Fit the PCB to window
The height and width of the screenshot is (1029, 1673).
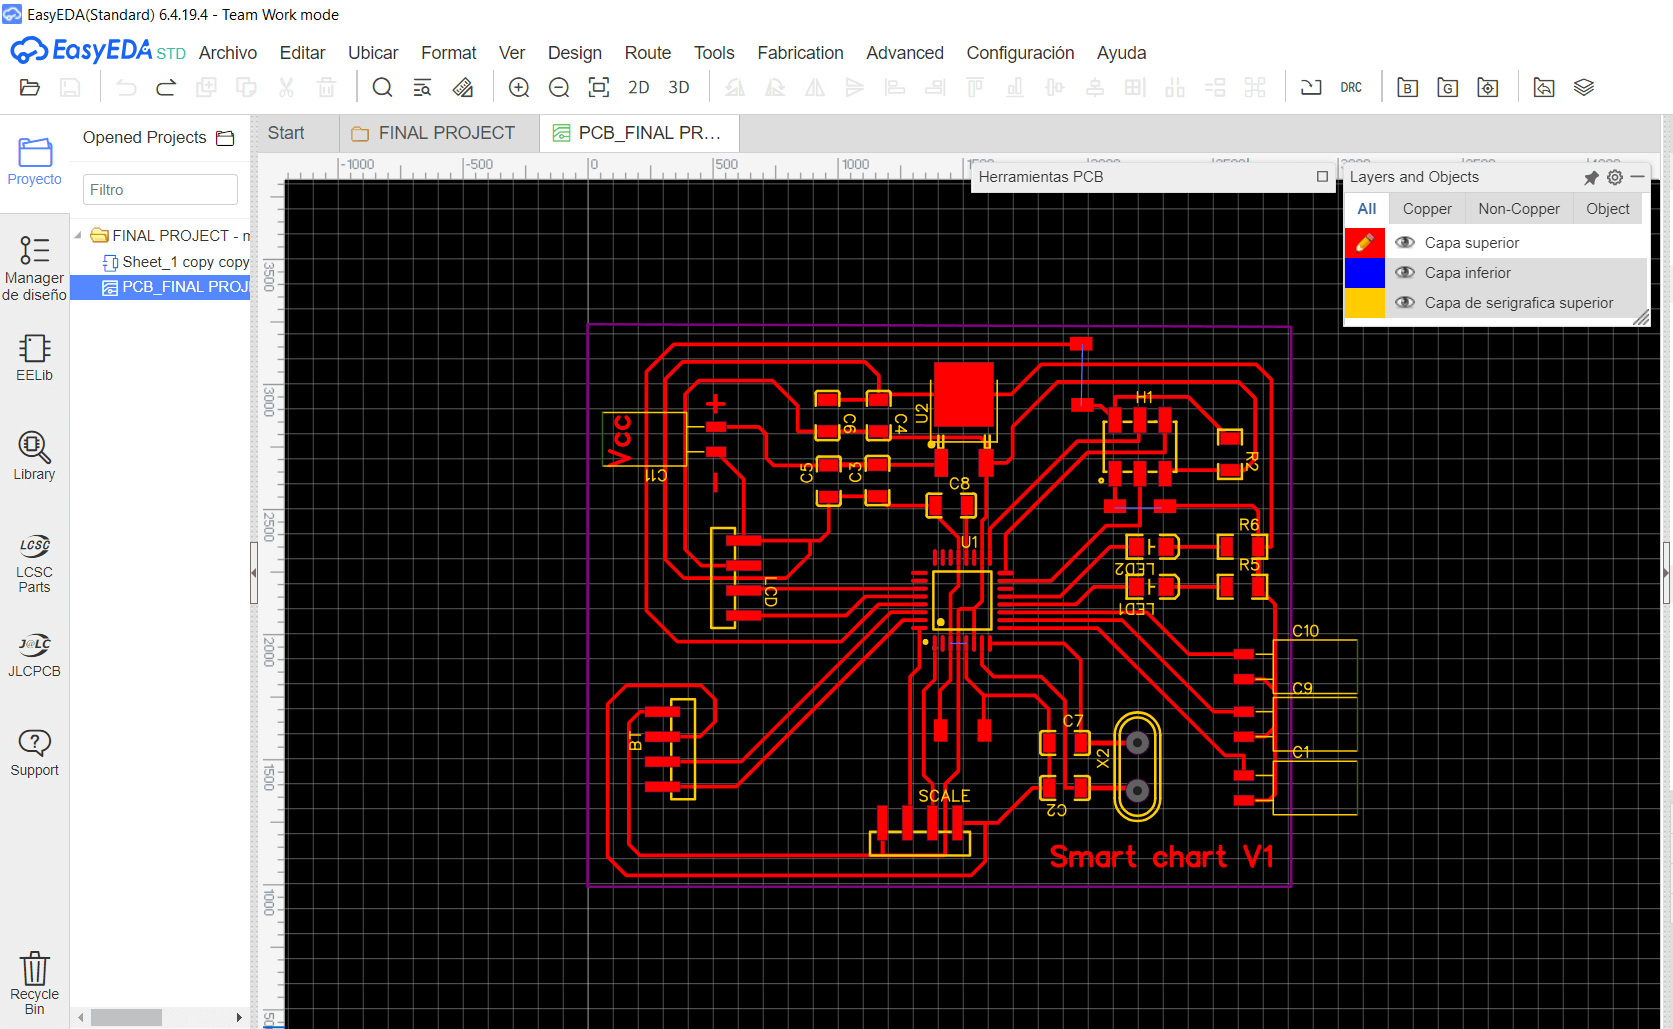(599, 88)
